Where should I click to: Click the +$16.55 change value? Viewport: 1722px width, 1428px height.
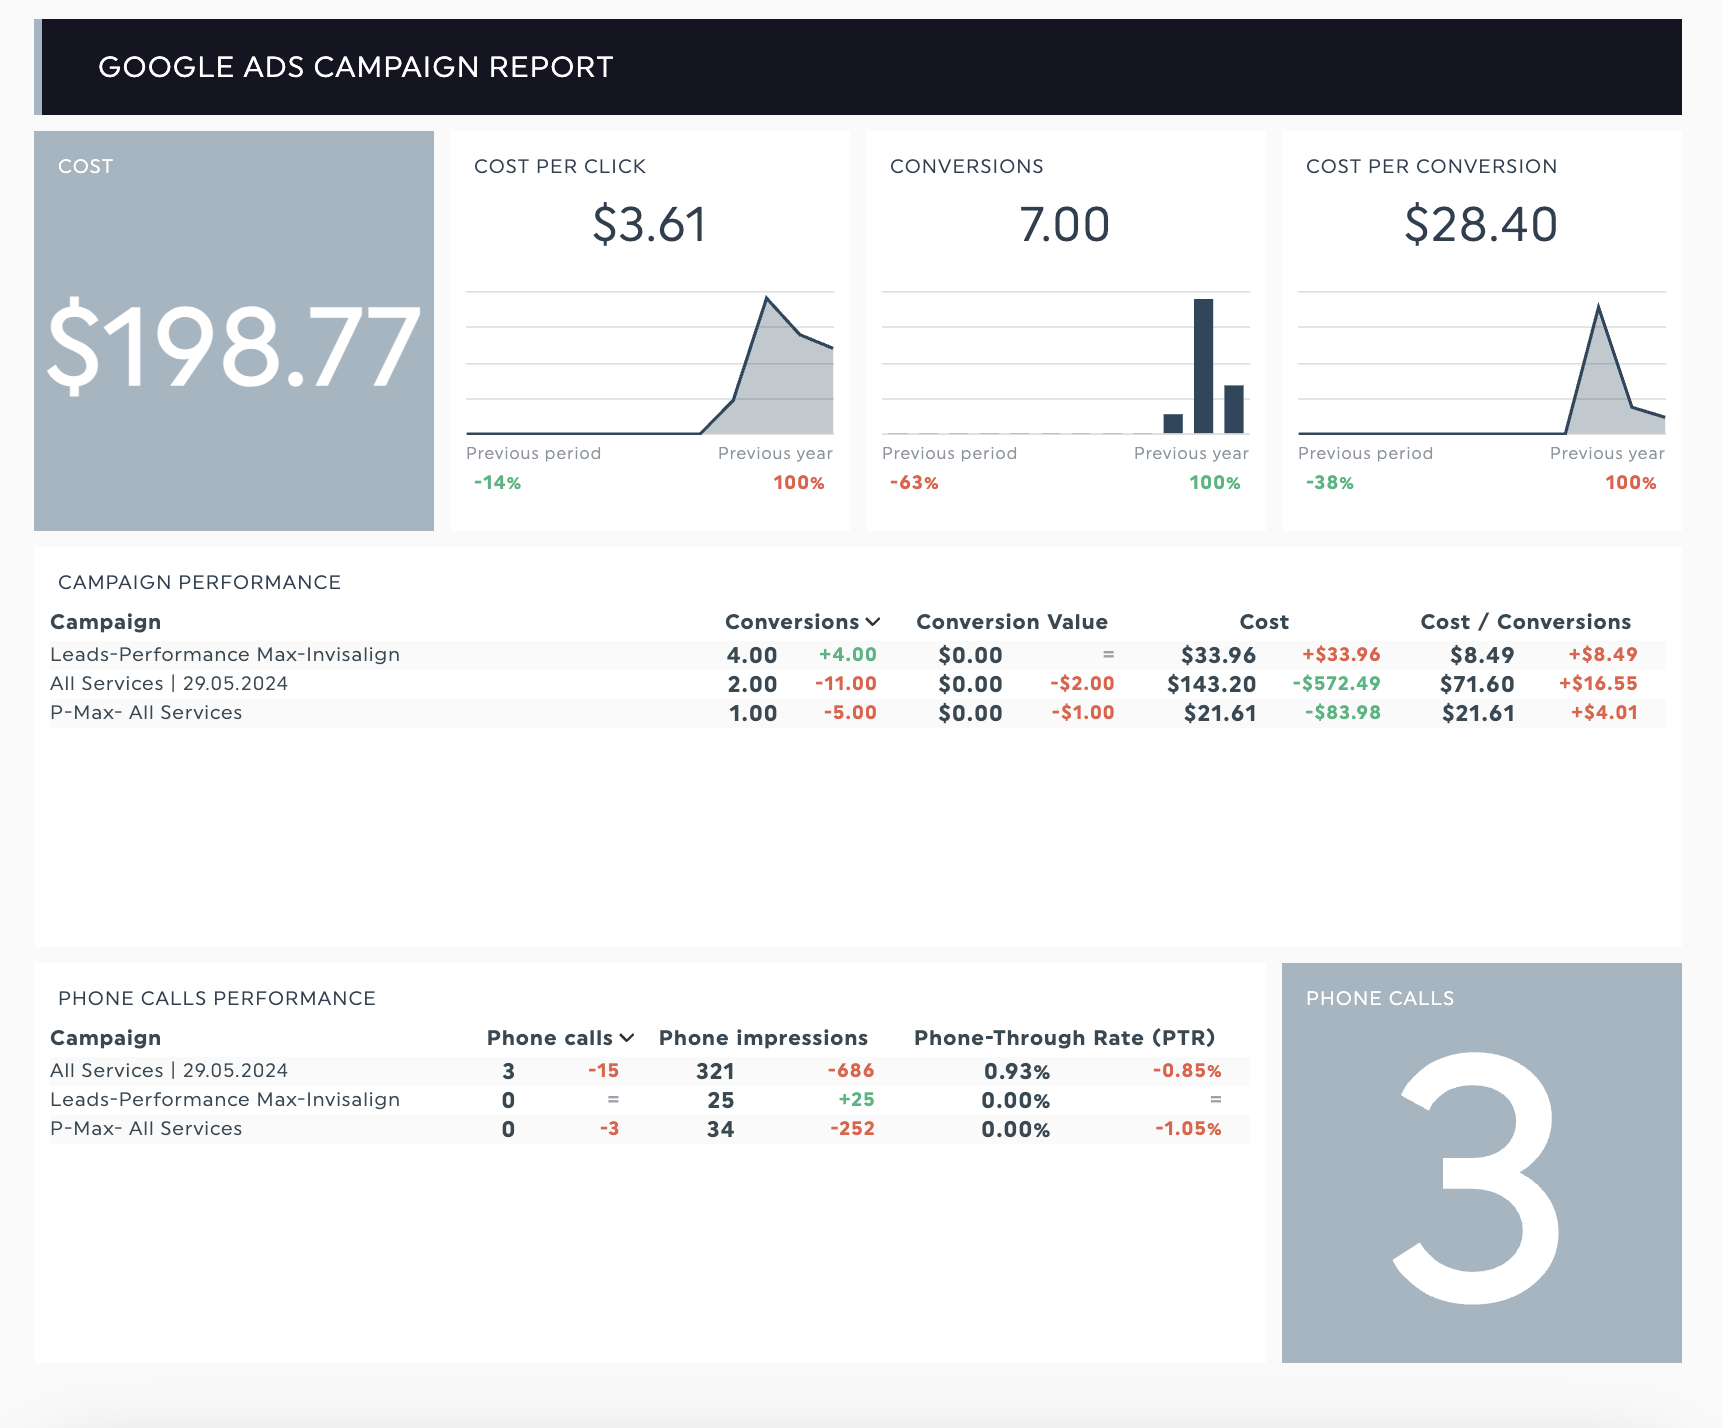tap(1598, 684)
